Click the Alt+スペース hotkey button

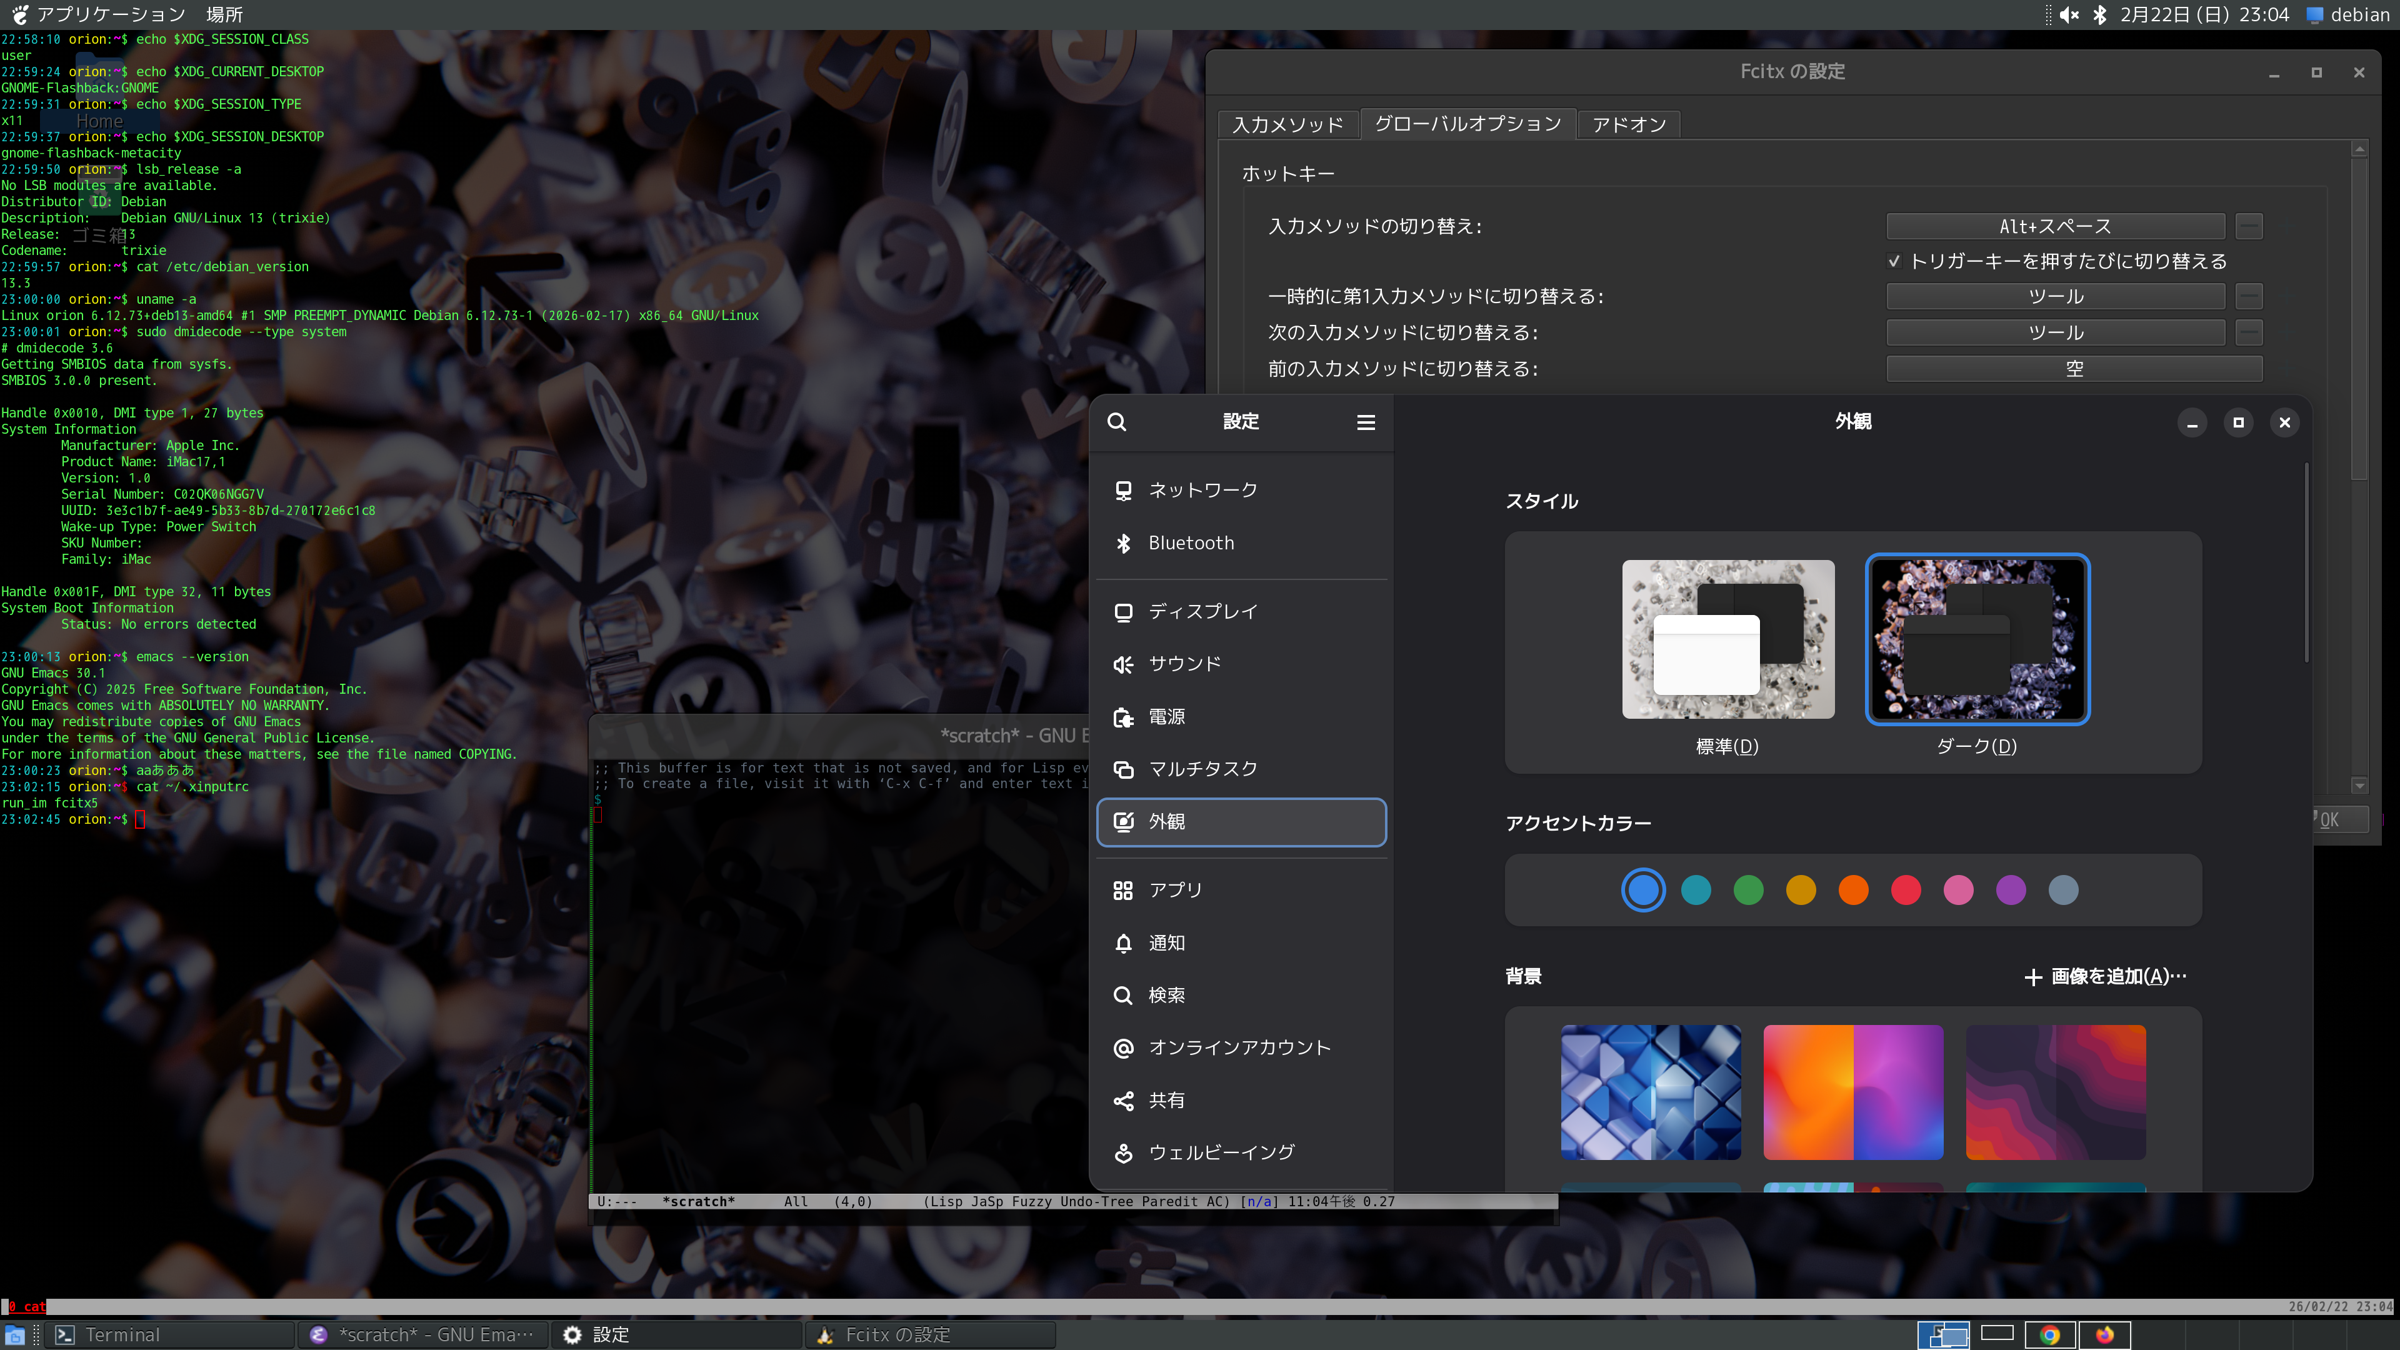2054,227
